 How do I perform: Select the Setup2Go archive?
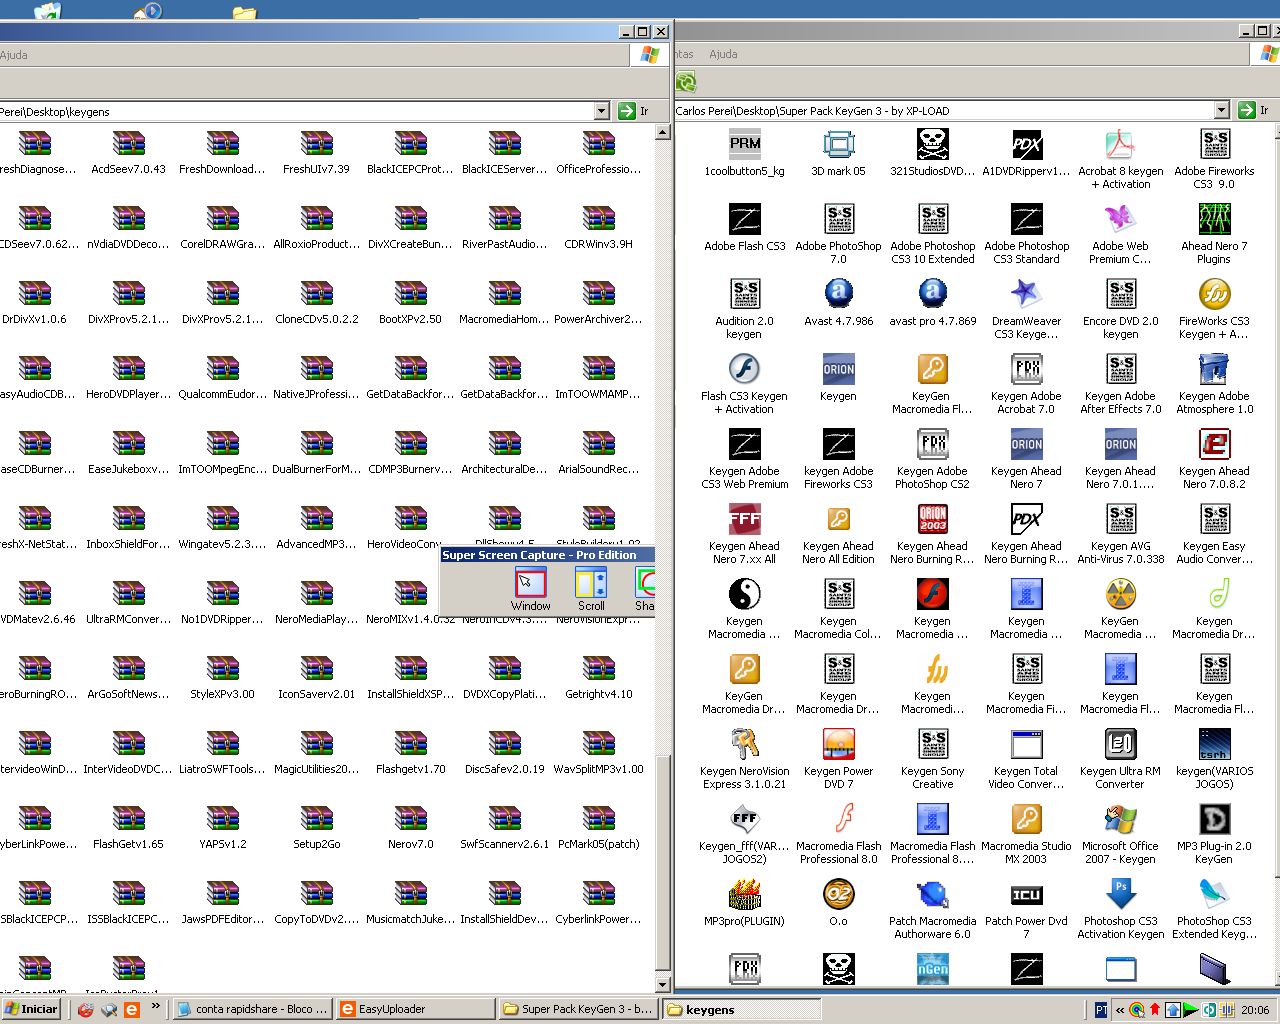coord(317,819)
